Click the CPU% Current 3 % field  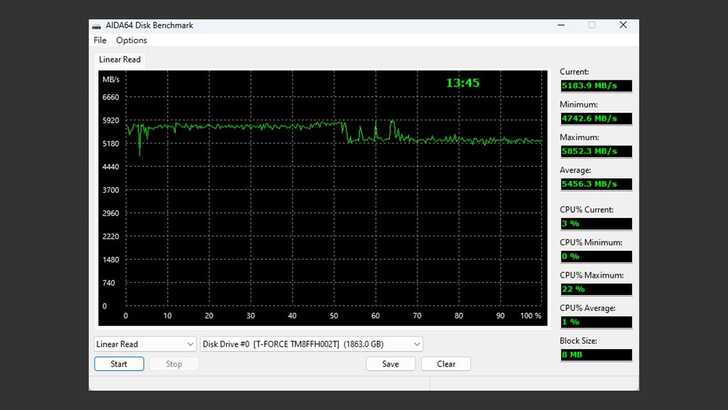pyautogui.click(x=595, y=223)
